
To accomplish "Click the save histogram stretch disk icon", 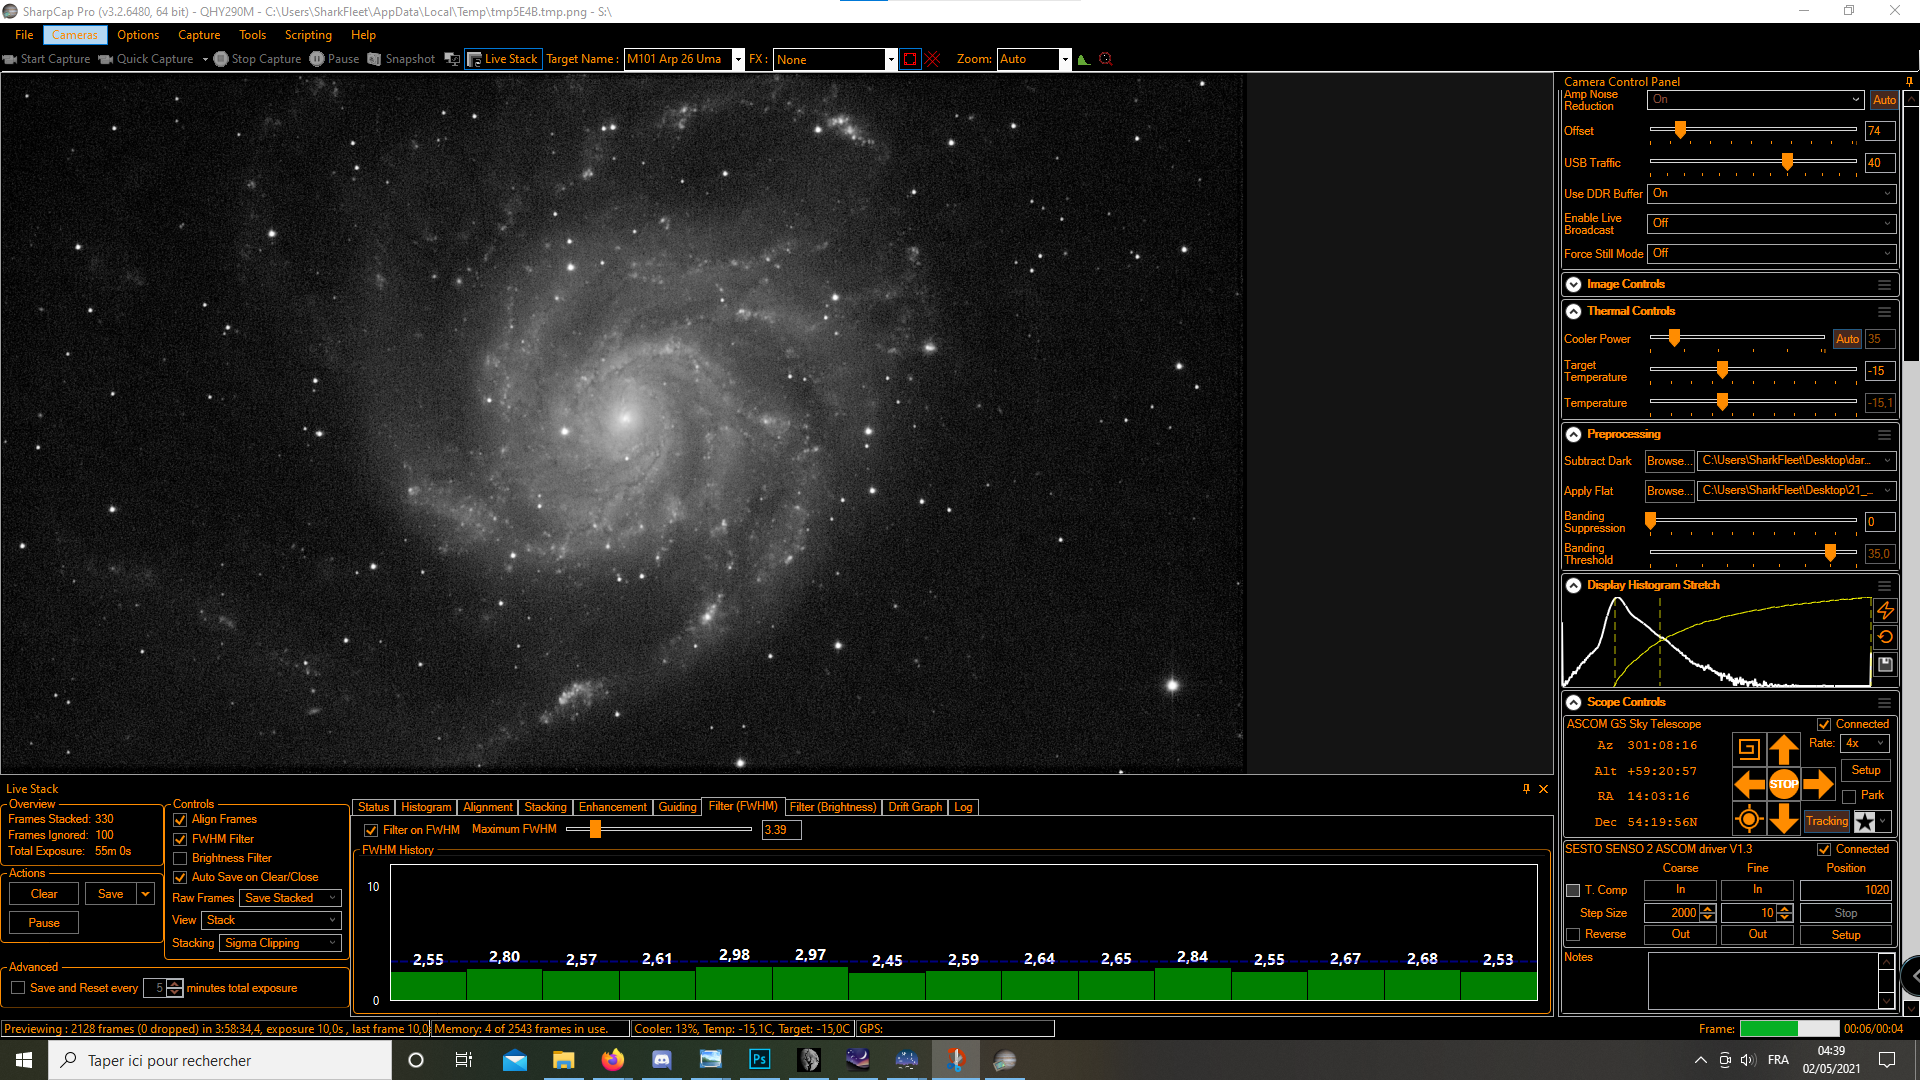I will point(1885,664).
